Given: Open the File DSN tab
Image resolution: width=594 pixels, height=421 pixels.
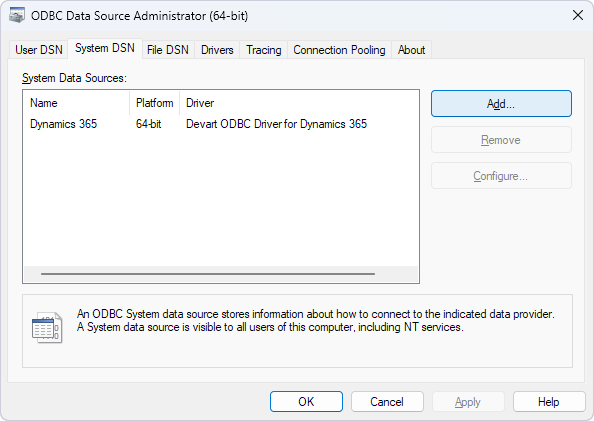Looking at the screenshot, I should 168,50.
